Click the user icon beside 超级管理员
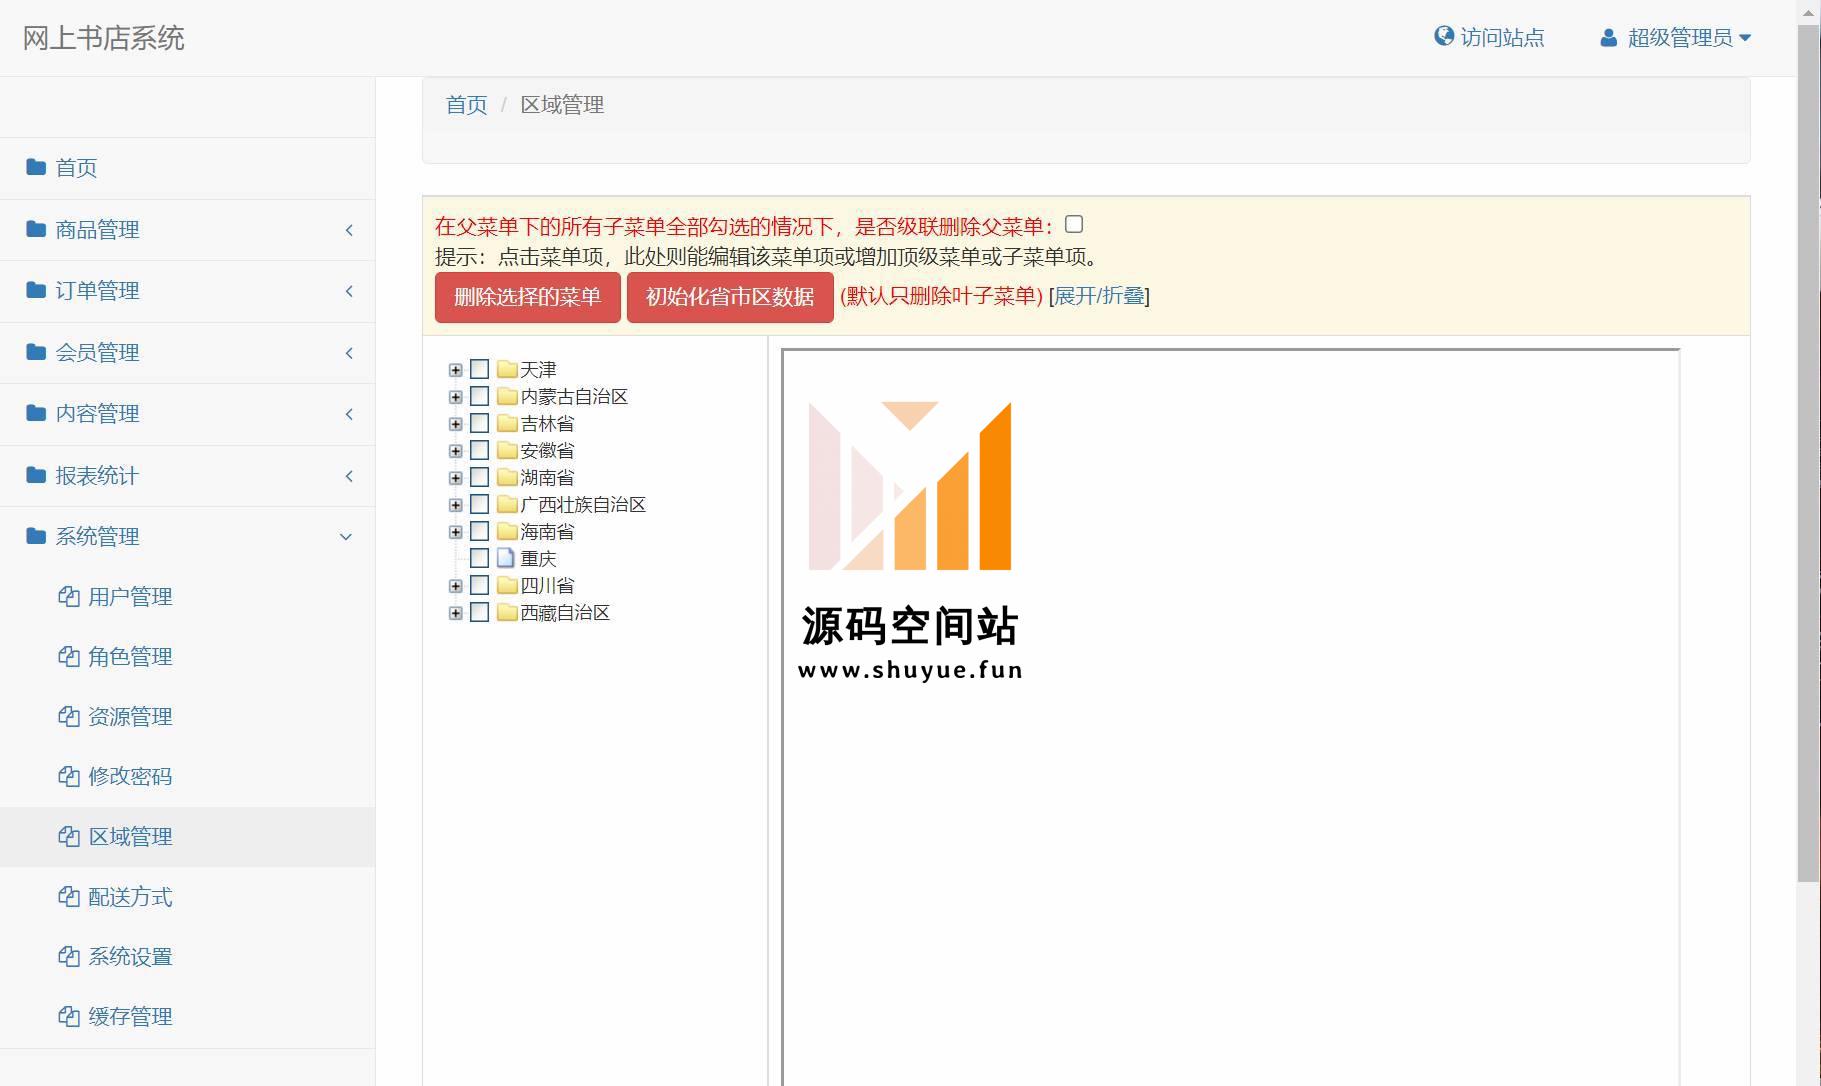Screen dimensions: 1821x1086 (x=1608, y=38)
